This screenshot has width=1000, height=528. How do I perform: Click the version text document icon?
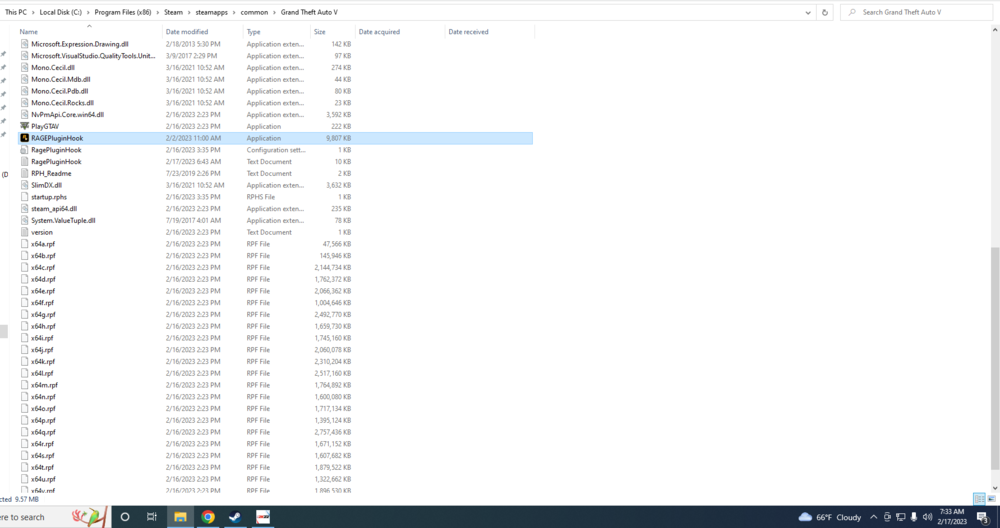pyautogui.click(x=25, y=233)
